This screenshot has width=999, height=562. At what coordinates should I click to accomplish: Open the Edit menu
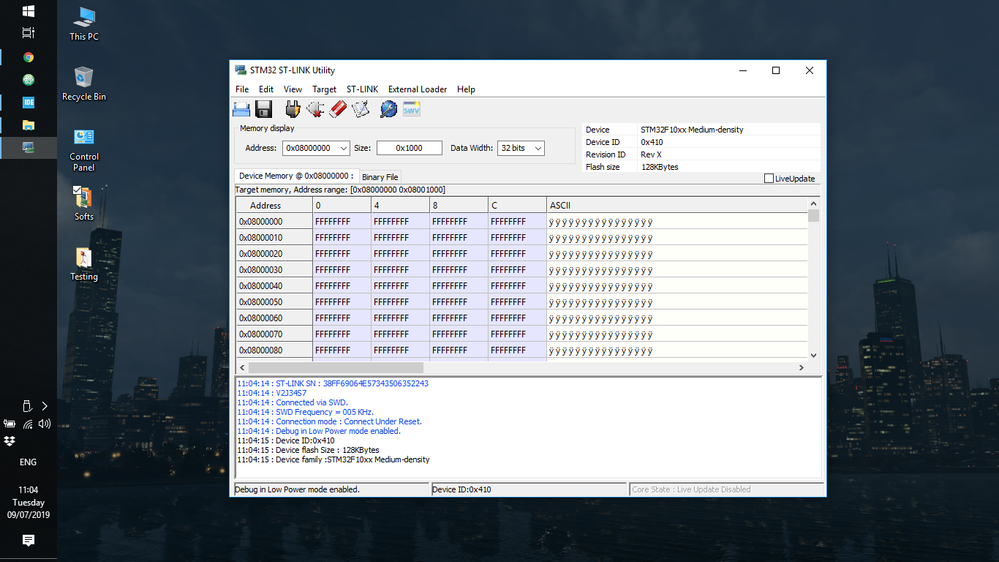click(266, 89)
